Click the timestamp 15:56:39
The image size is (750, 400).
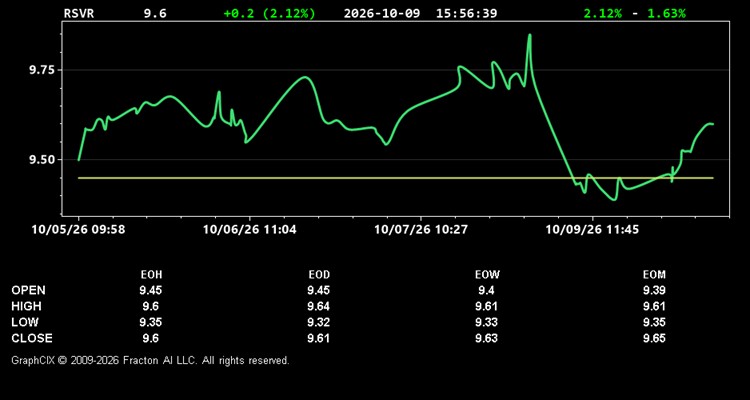pyautogui.click(x=466, y=13)
